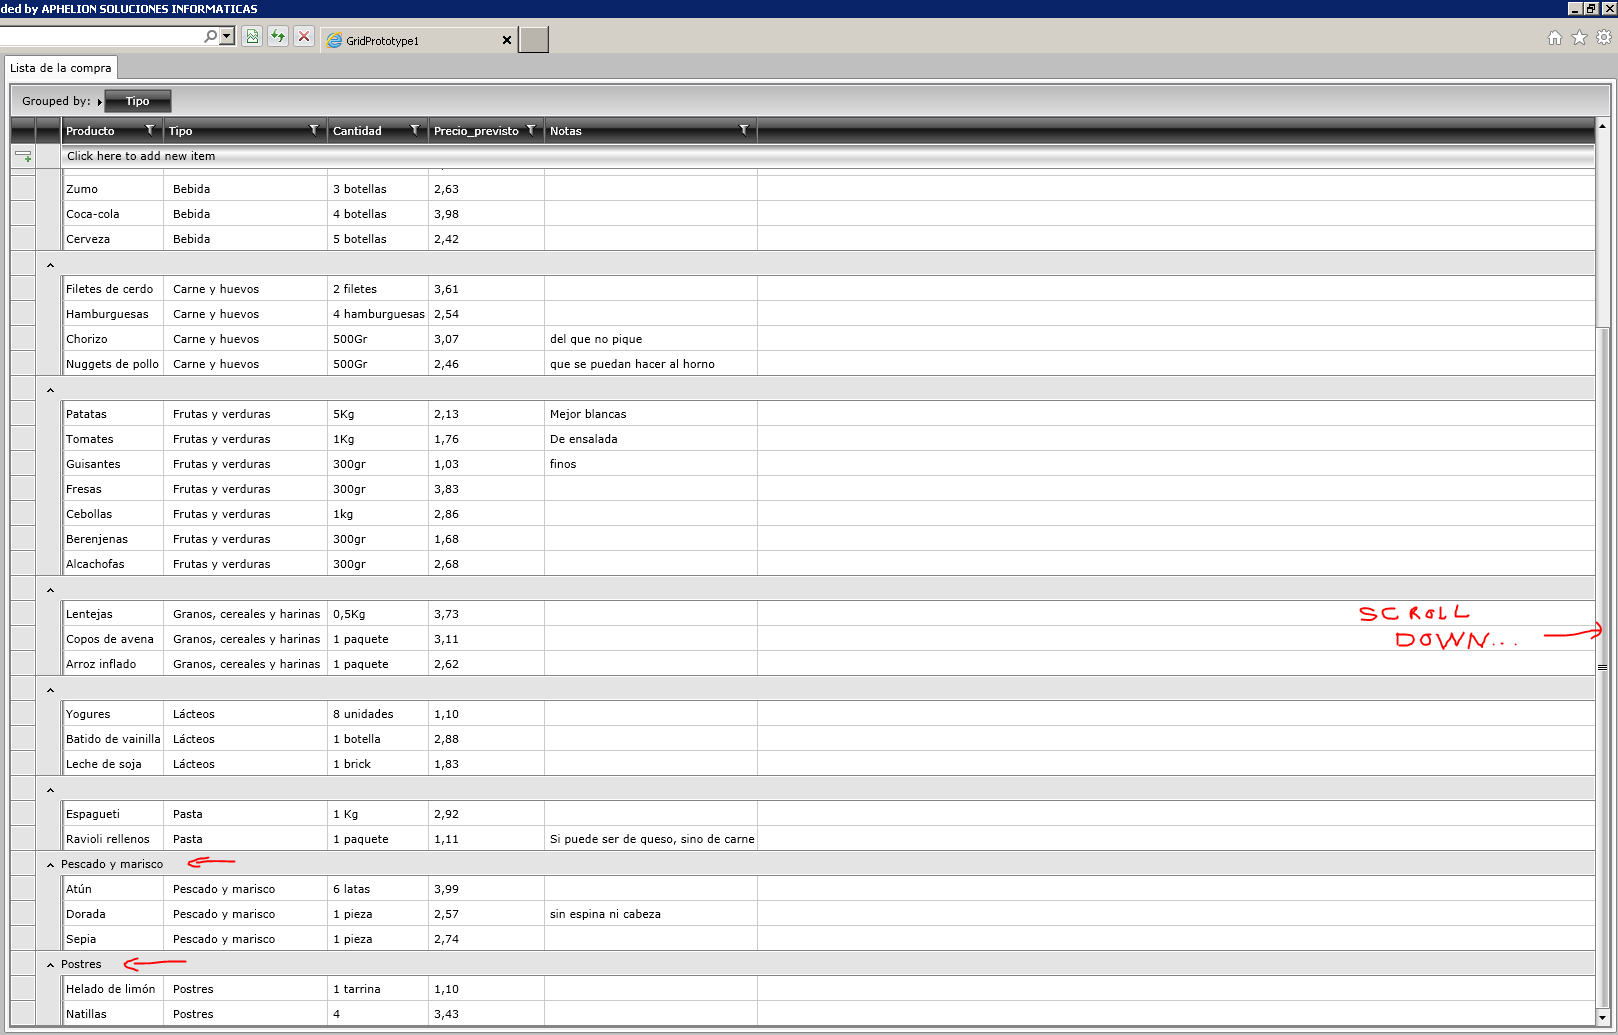
Task: Refresh the page with the green arrows icon
Action: click(278, 36)
